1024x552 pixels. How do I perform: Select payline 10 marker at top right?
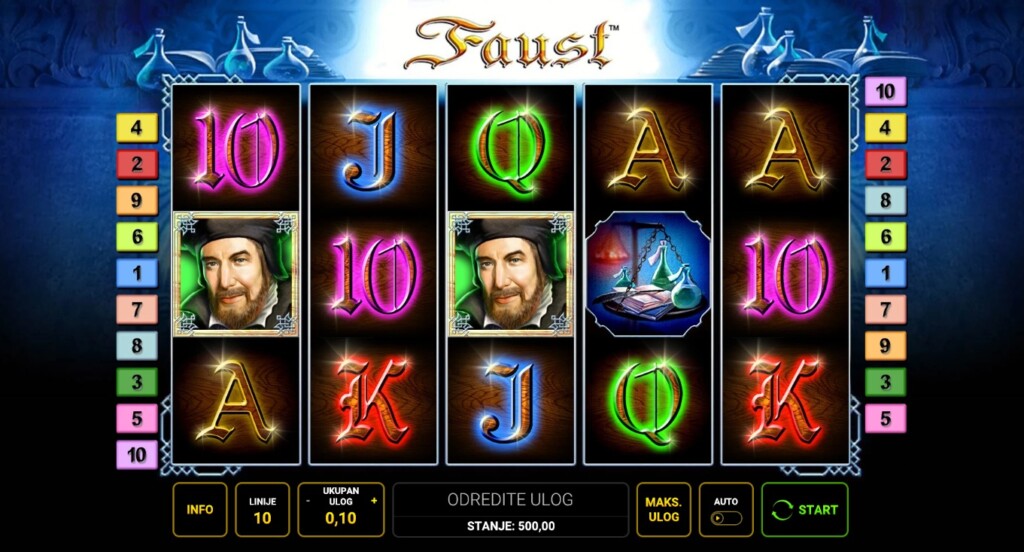tap(886, 91)
